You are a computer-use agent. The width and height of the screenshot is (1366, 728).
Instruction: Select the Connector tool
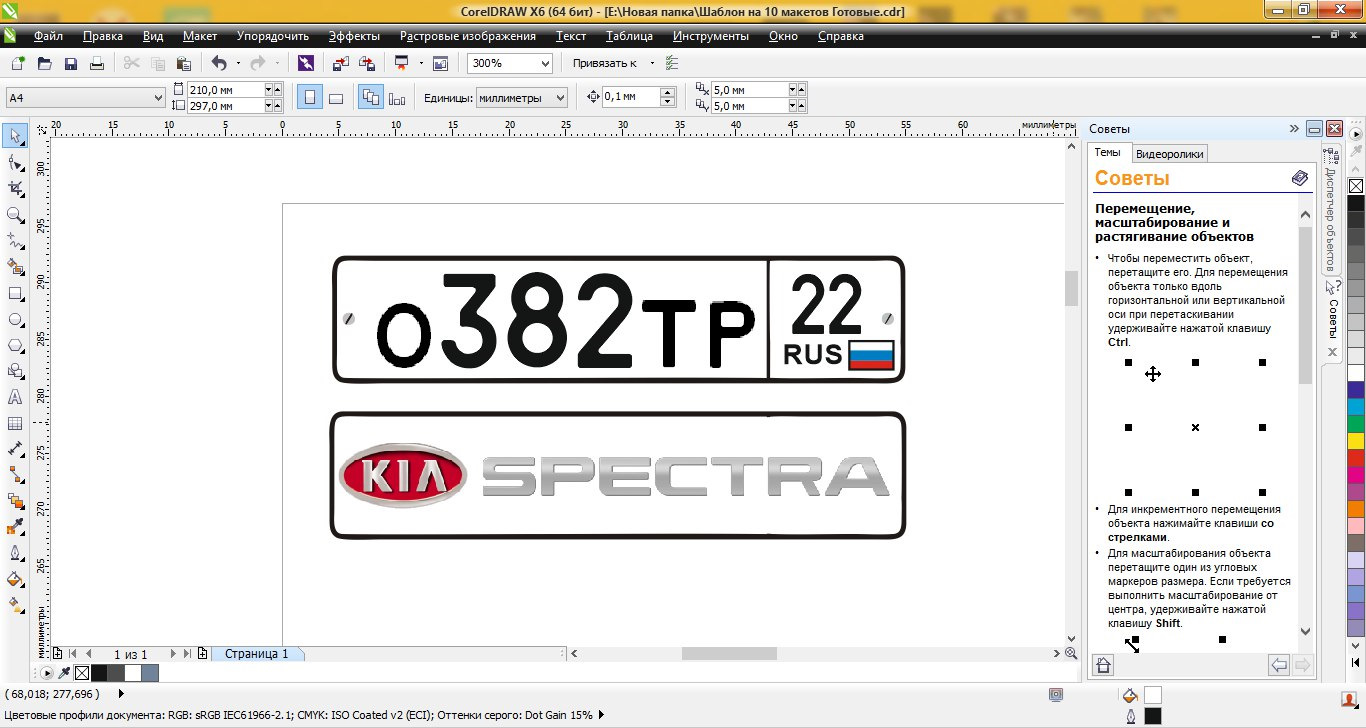click(x=15, y=475)
